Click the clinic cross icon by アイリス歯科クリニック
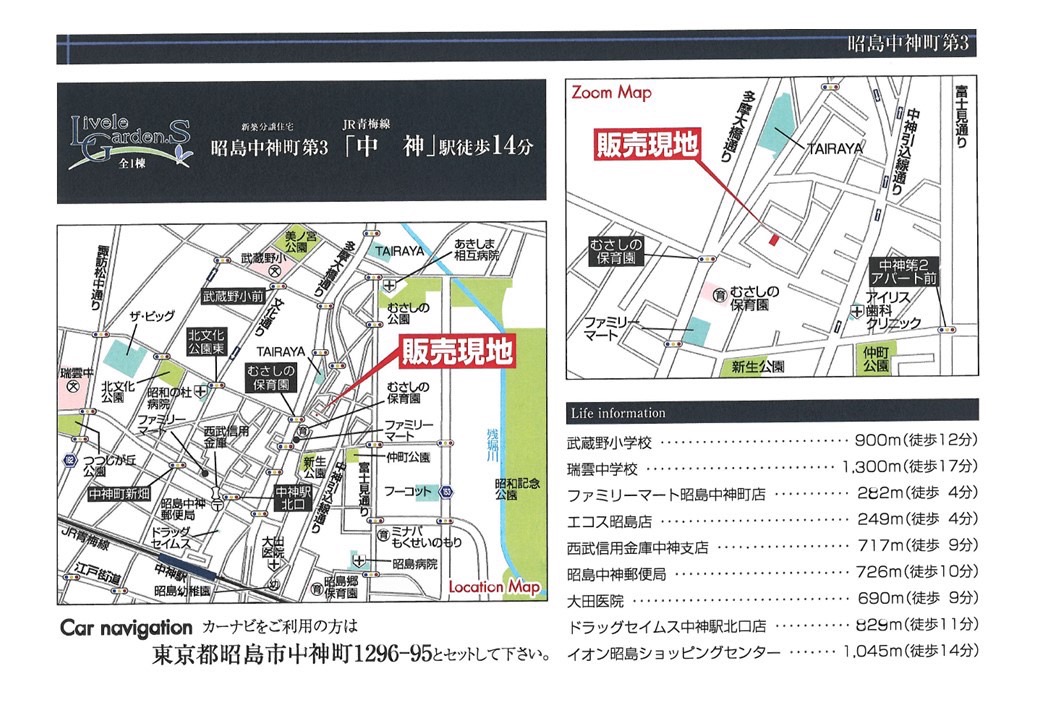Viewport: 1040px width, 720px height. [x=857, y=311]
